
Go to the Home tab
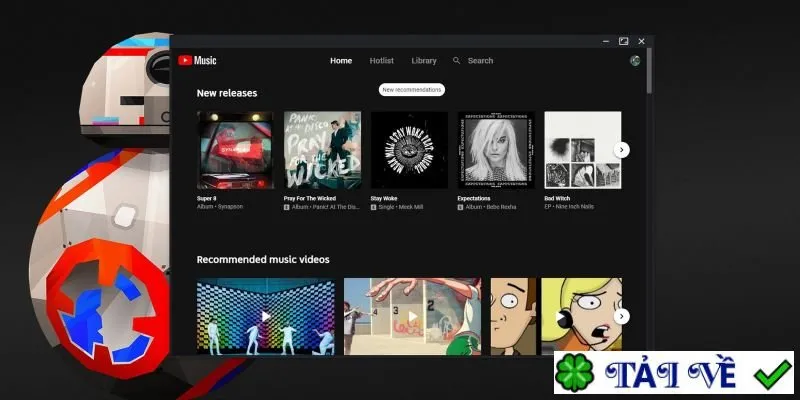click(x=341, y=61)
